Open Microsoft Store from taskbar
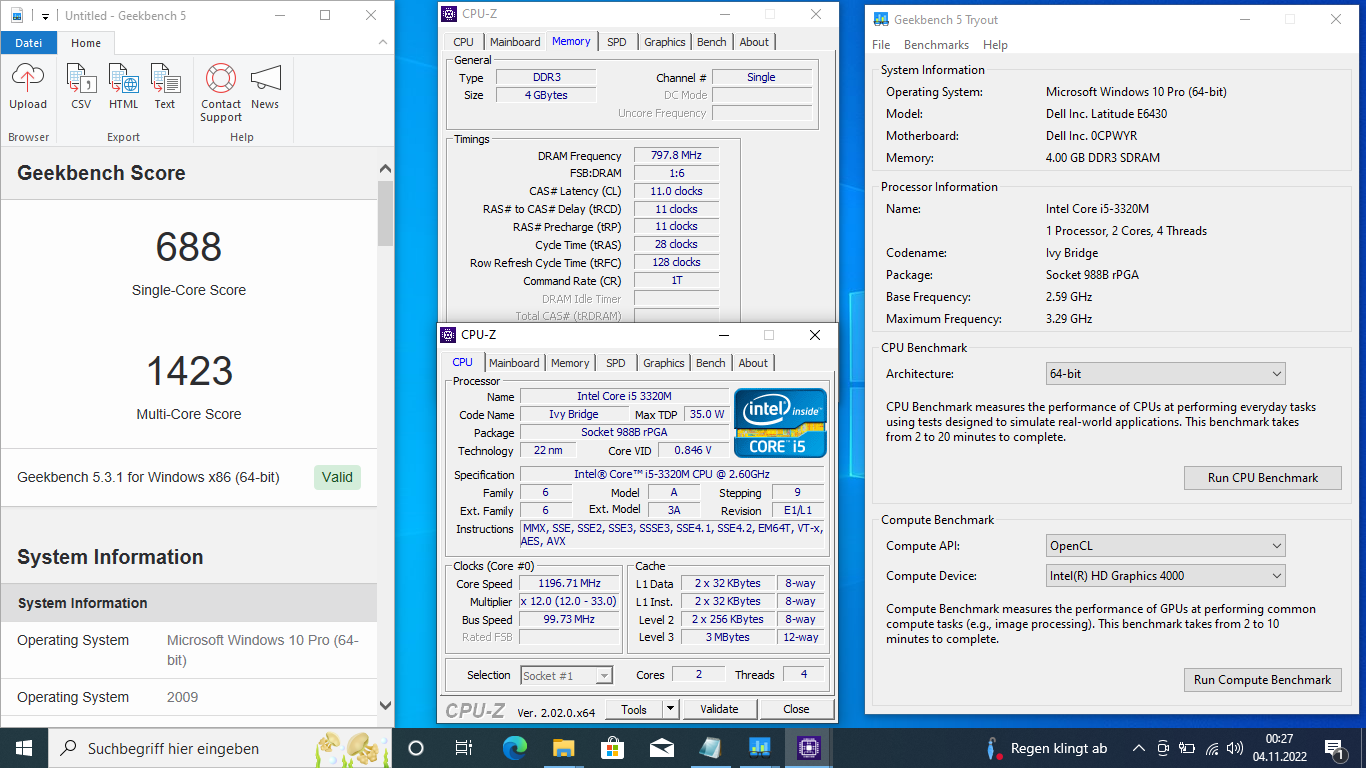Viewport: 1366px width, 768px height. (612, 748)
